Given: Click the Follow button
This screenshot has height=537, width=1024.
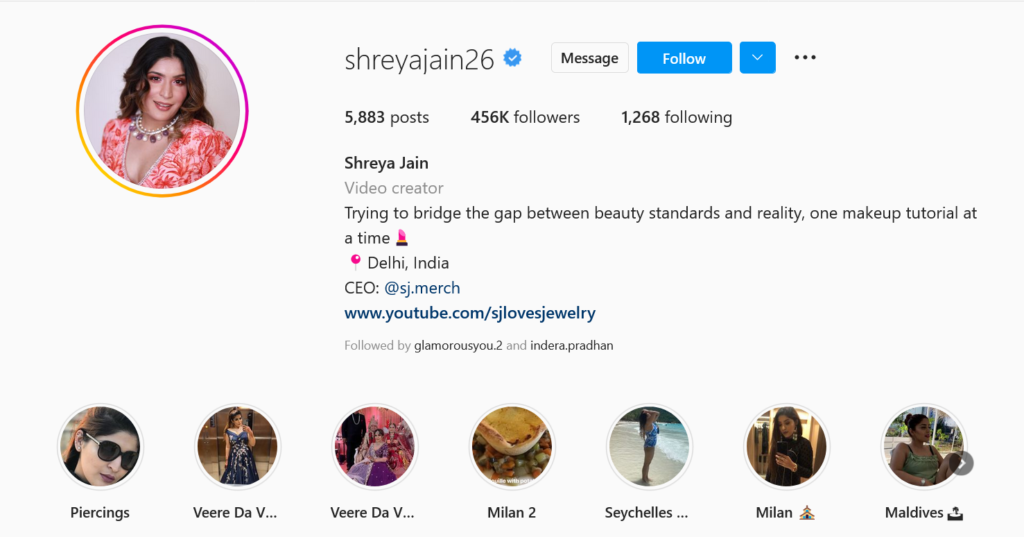Looking at the screenshot, I should [684, 57].
